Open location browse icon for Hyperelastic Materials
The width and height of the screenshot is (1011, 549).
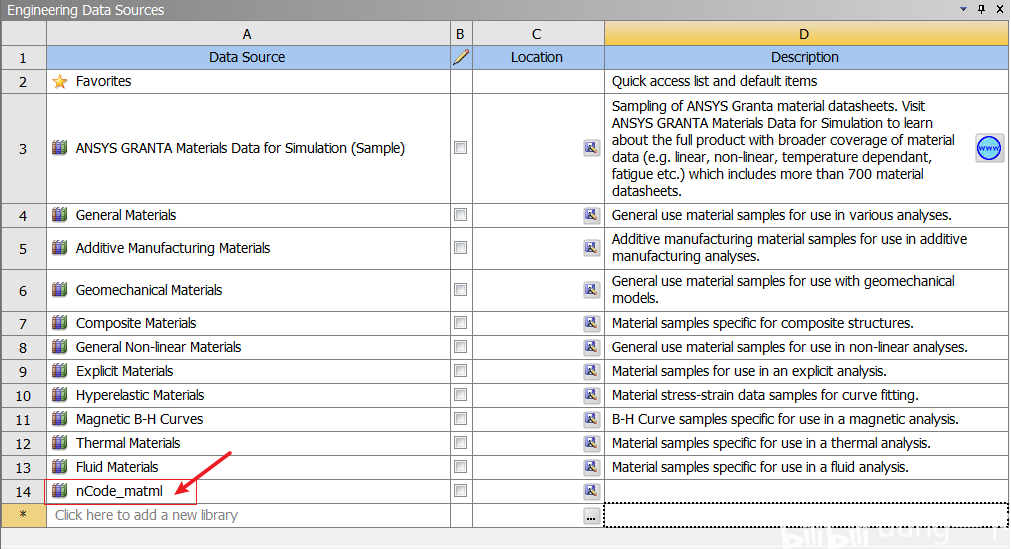(591, 395)
